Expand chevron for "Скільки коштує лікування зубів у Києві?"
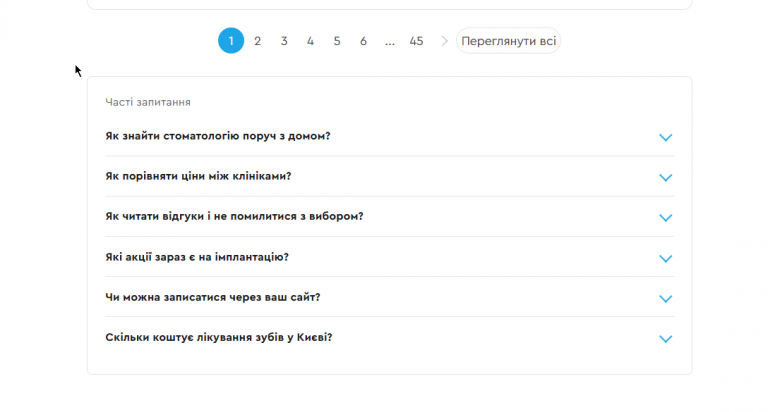 [x=666, y=339]
